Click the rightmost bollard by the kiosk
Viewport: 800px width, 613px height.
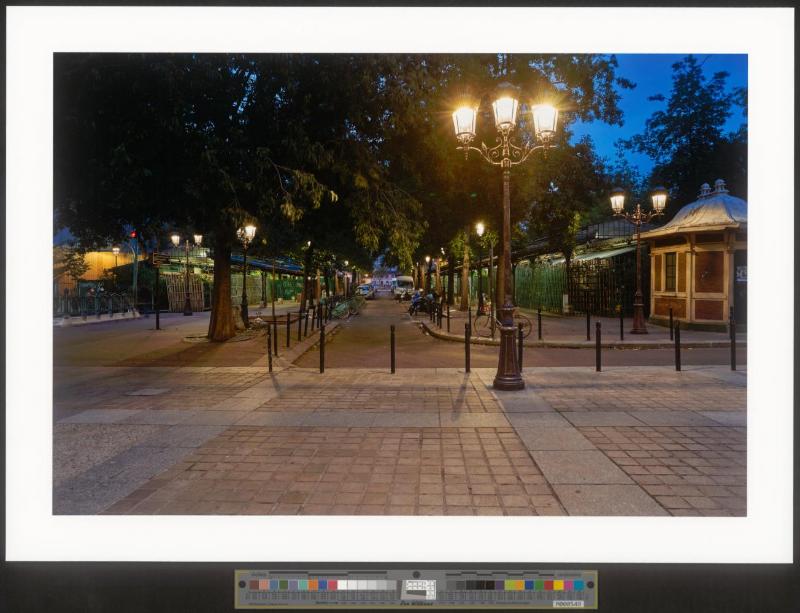pyautogui.click(x=732, y=342)
